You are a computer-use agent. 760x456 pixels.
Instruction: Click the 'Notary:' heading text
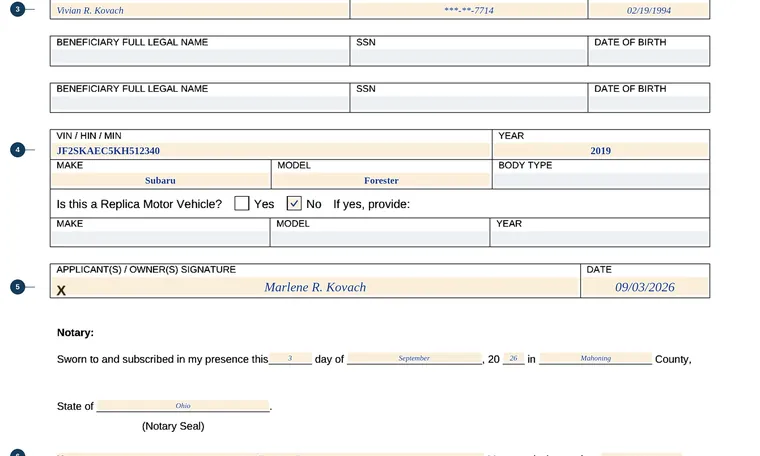click(75, 332)
